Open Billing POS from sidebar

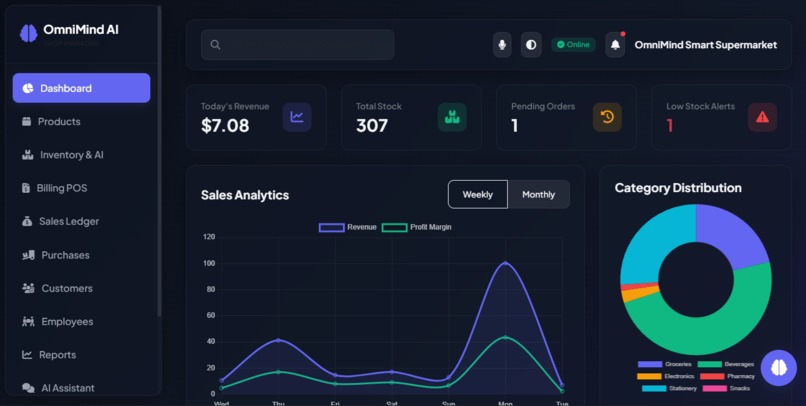coord(81,188)
